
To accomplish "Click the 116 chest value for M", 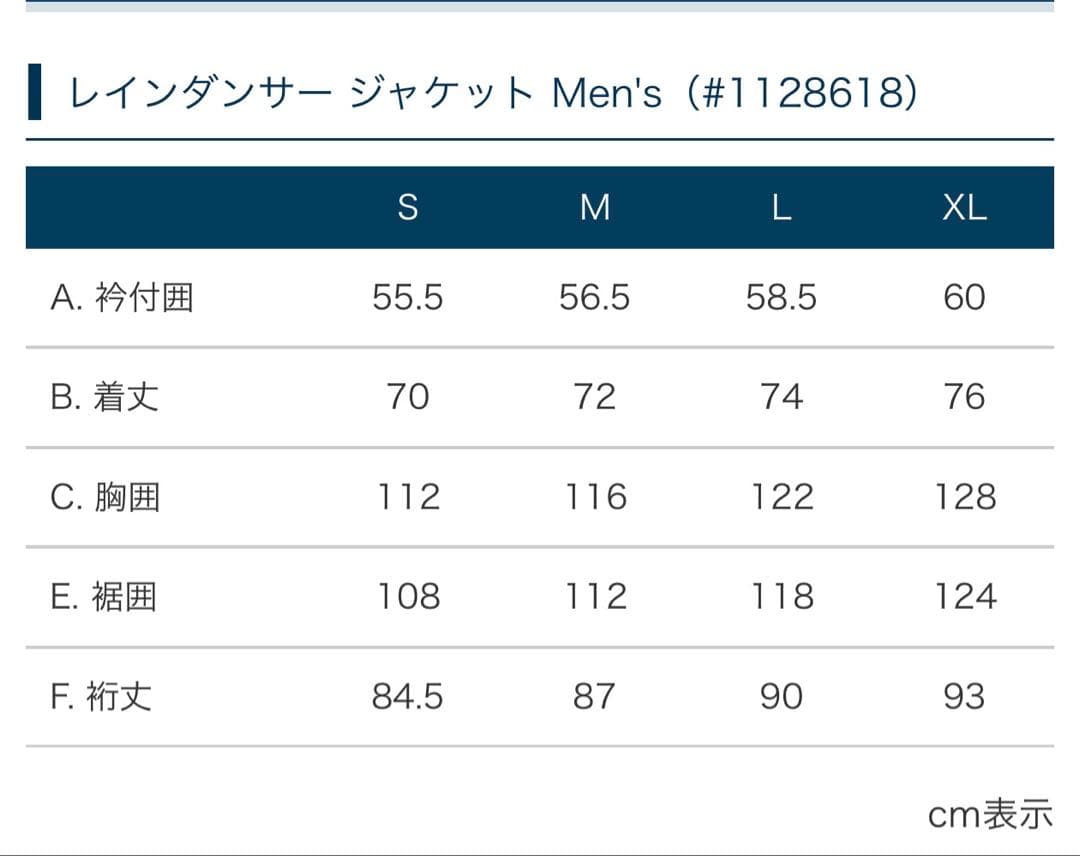I will tap(595, 497).
